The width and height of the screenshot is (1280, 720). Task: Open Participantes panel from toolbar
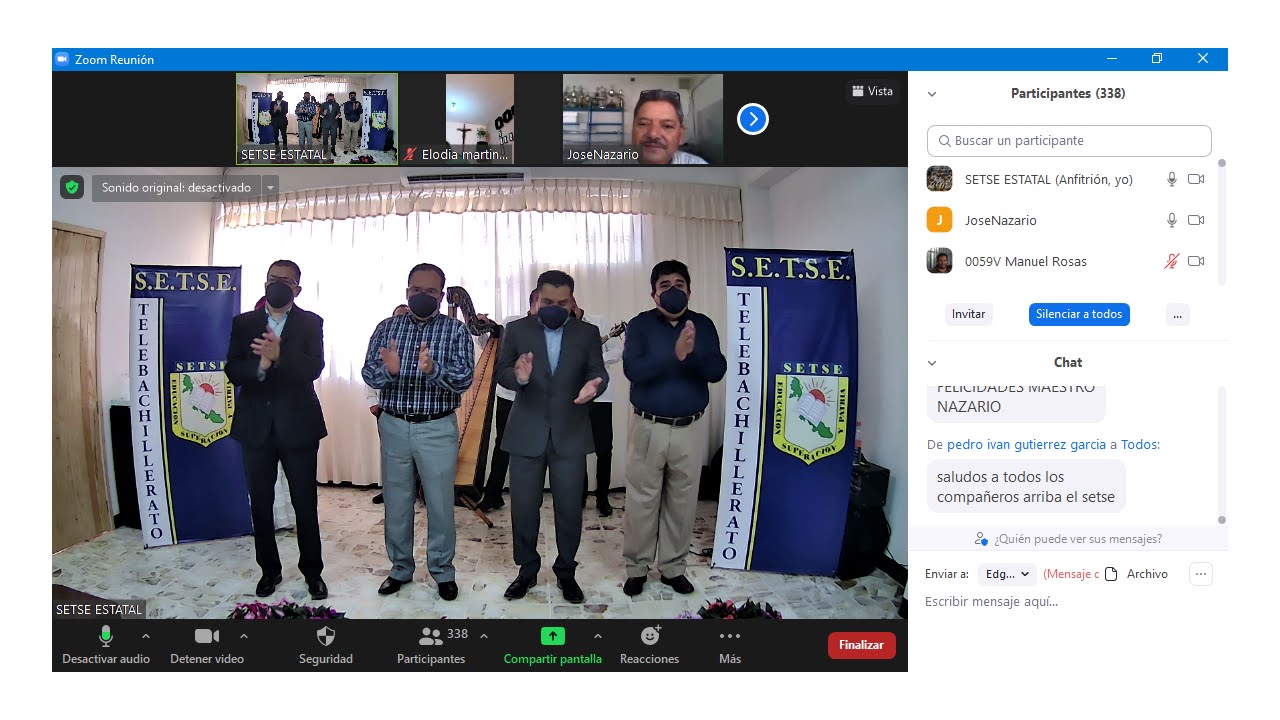coord(431,645)
